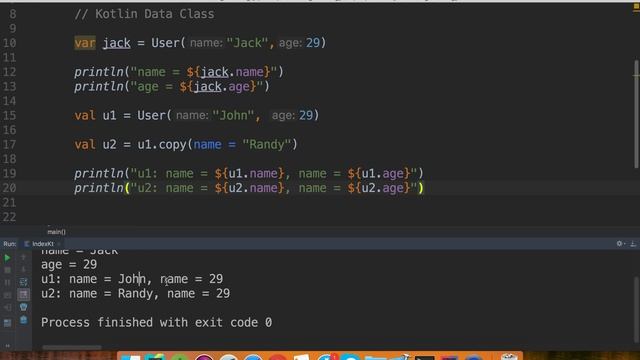Click println on line 19
Image resolution: width=640 pixels, height=360 pixels.
pyautogui.click(x=99, y=173)
